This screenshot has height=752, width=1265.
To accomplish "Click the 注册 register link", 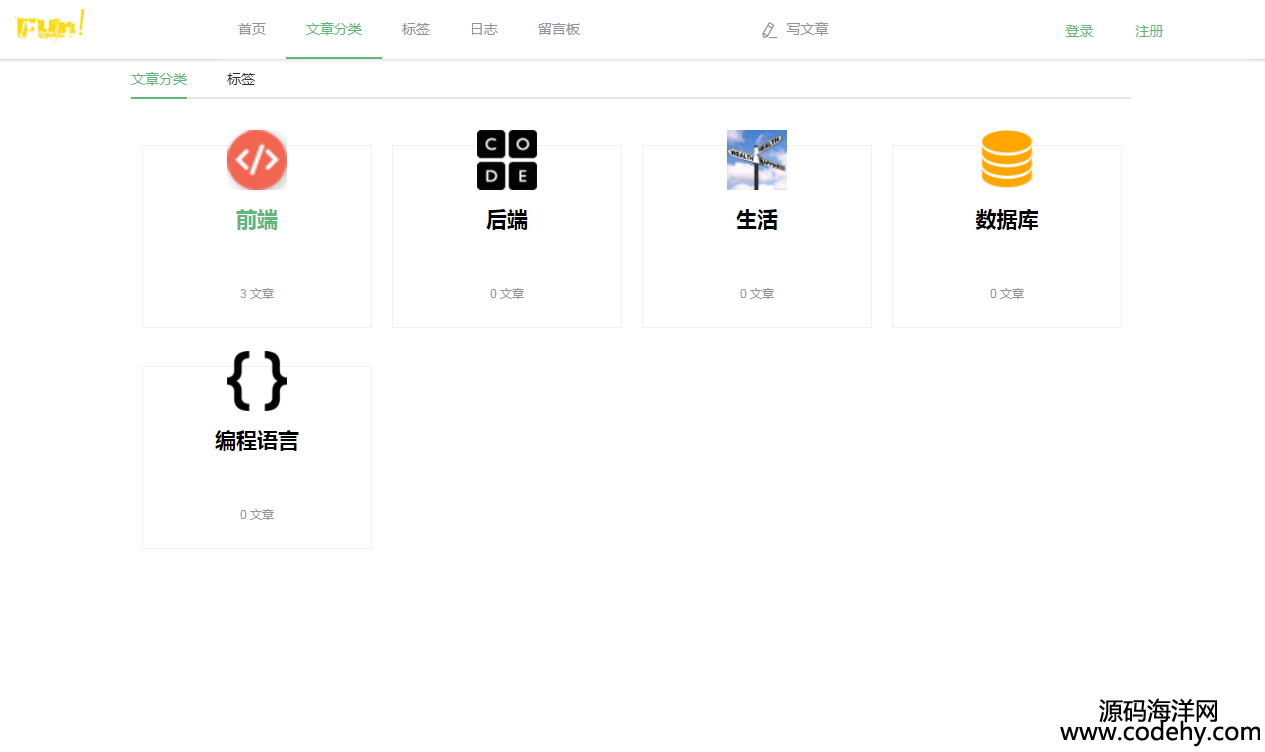I will 1149,31.
